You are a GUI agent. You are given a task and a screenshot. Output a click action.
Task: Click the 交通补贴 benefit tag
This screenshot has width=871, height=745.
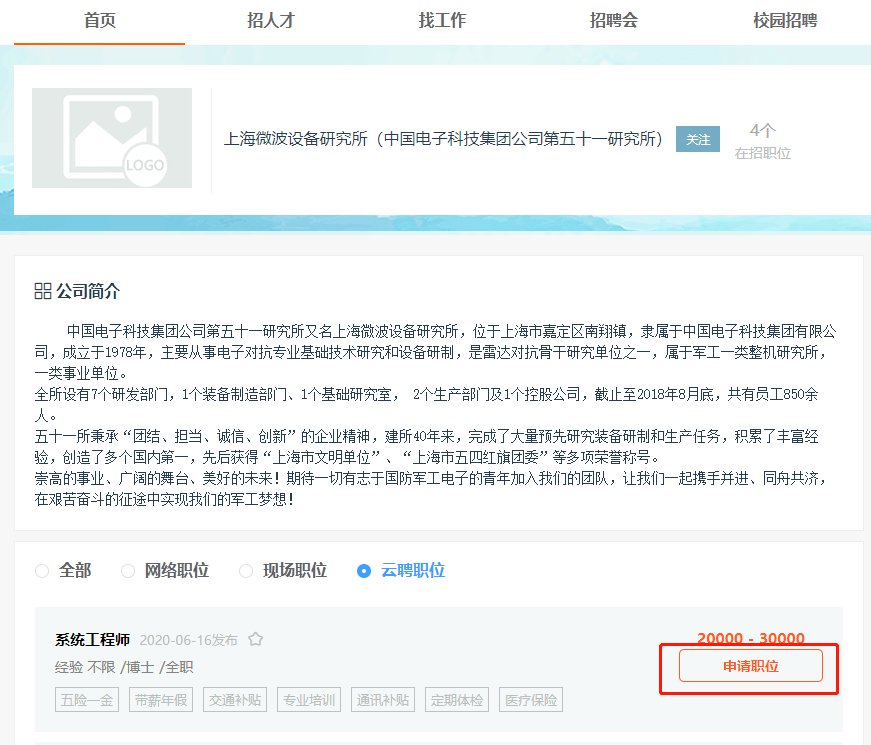click(235, 700)
